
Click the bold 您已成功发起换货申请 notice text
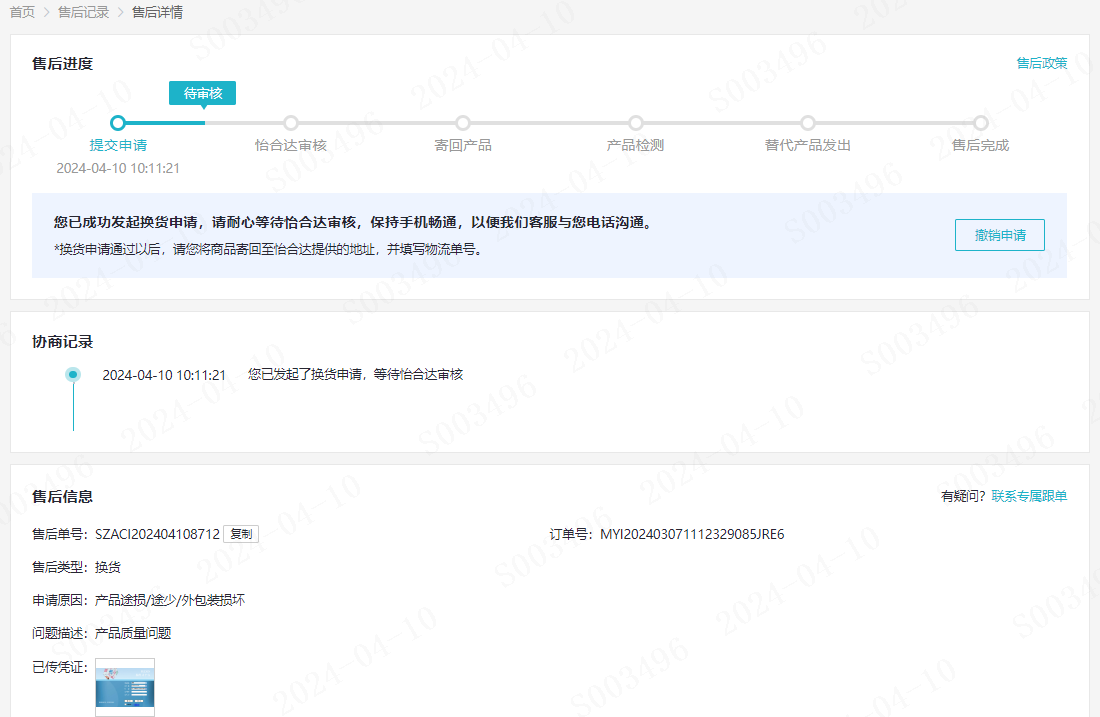point(353,223)
